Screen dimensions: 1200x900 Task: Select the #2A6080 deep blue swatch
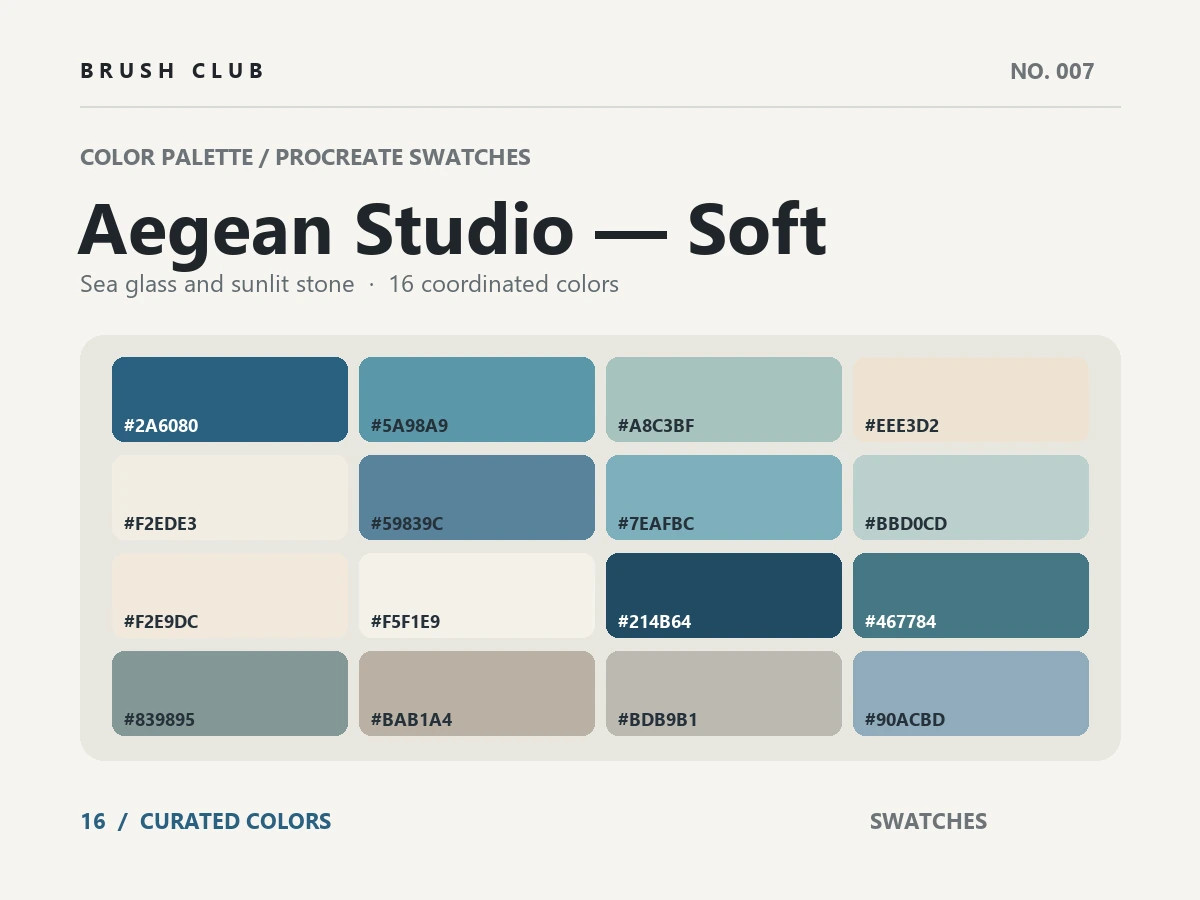[230, 399]
